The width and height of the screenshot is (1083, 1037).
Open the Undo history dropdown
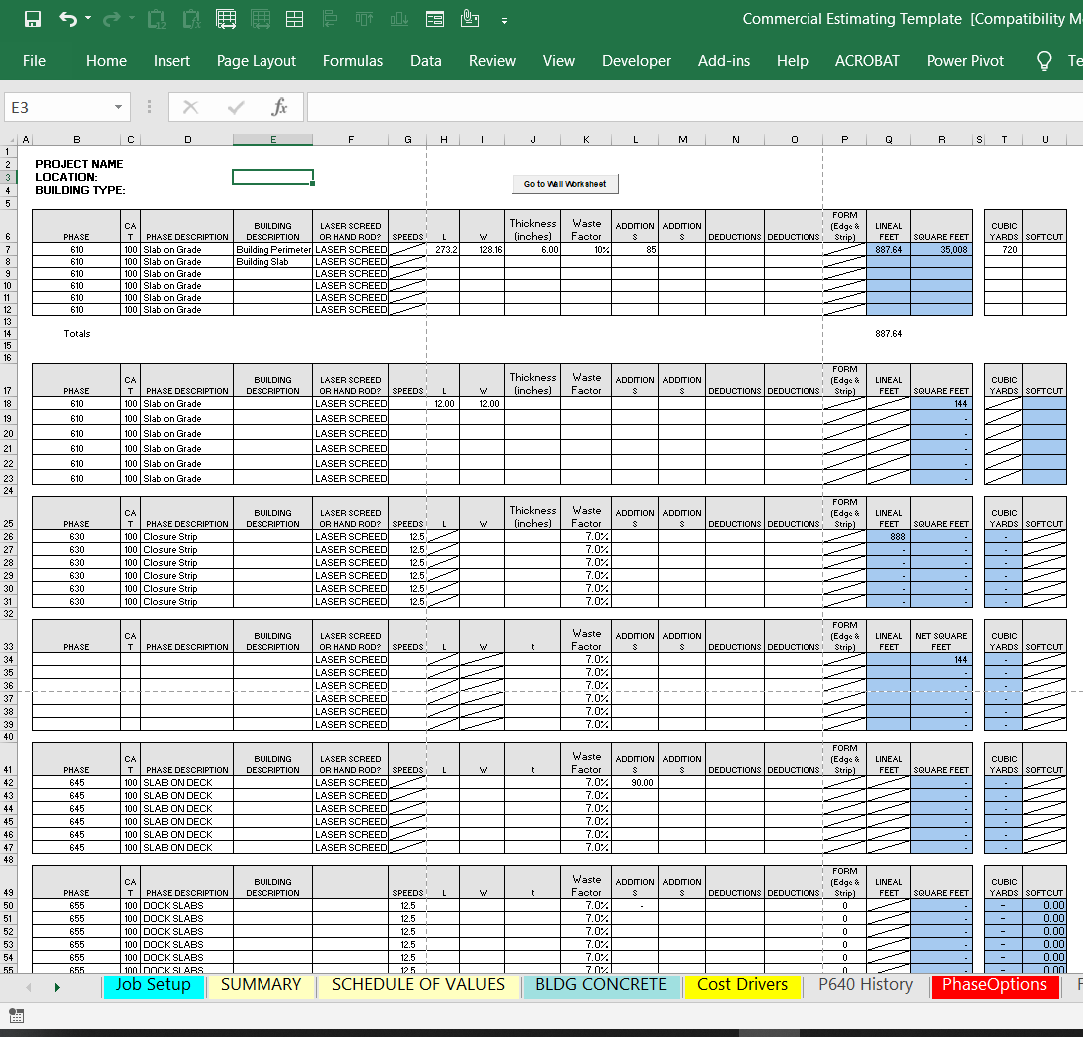click(x=88, y=19)
